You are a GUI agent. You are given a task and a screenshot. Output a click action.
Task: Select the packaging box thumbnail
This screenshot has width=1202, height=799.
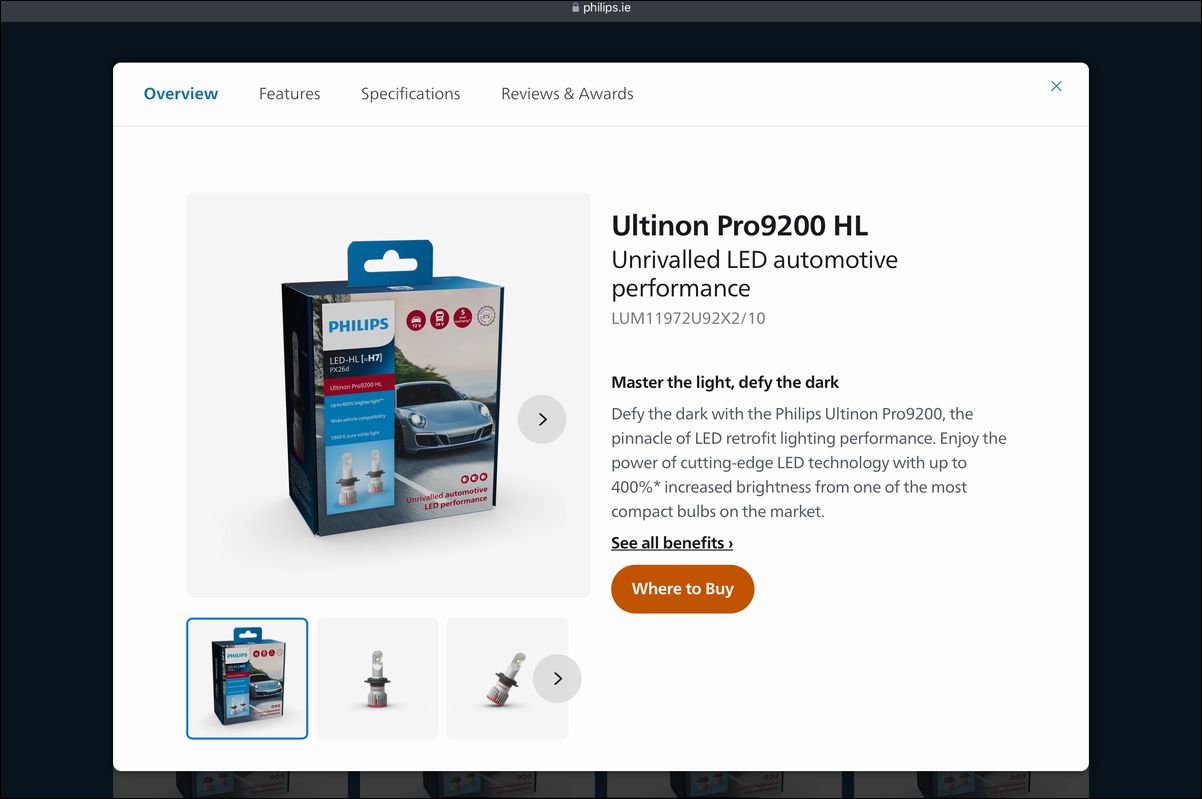tap(247, 678)
